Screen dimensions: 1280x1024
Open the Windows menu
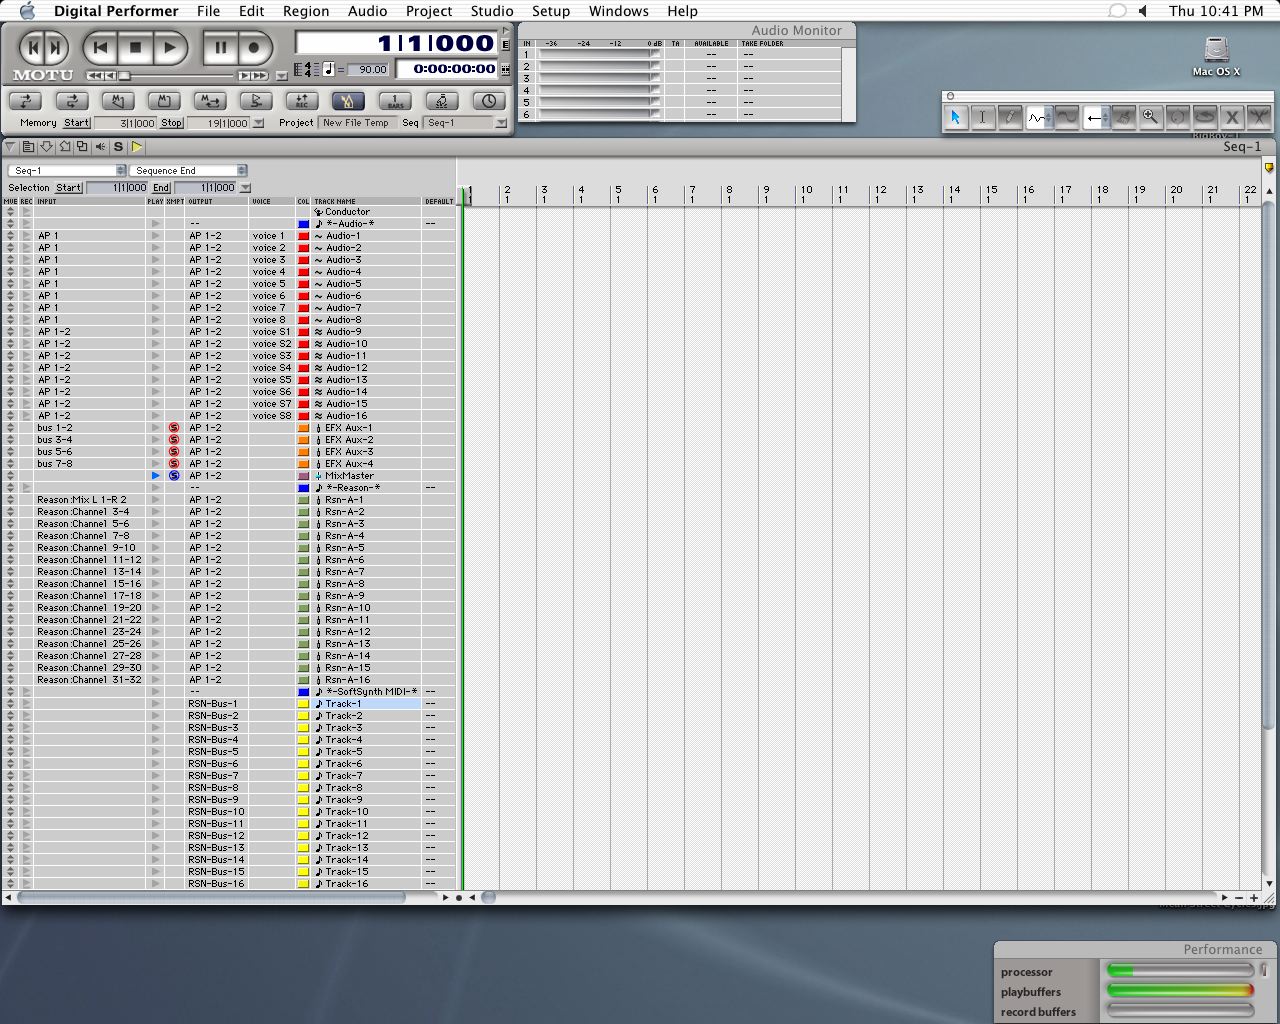click(x=618, y=11)
